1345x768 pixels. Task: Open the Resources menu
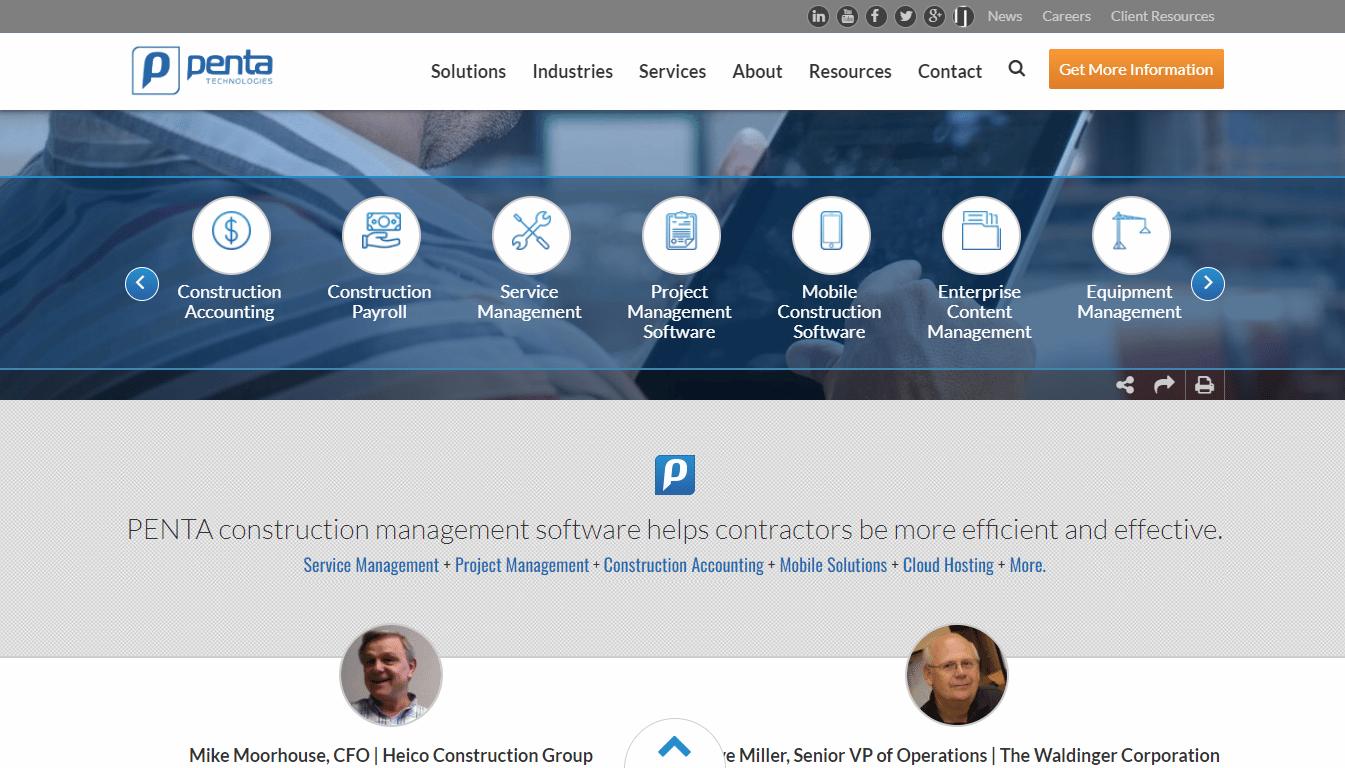coord(850,71)
